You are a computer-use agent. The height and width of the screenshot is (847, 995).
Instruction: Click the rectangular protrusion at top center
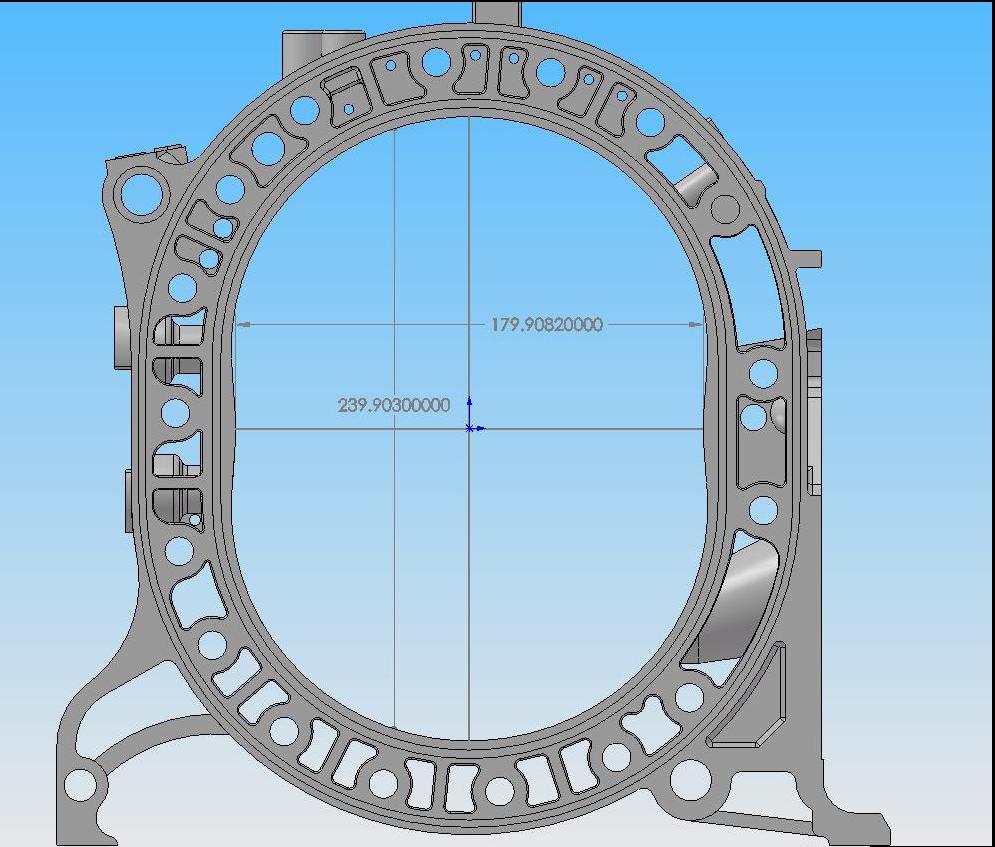pyautogui.click(x=497, y=11)
